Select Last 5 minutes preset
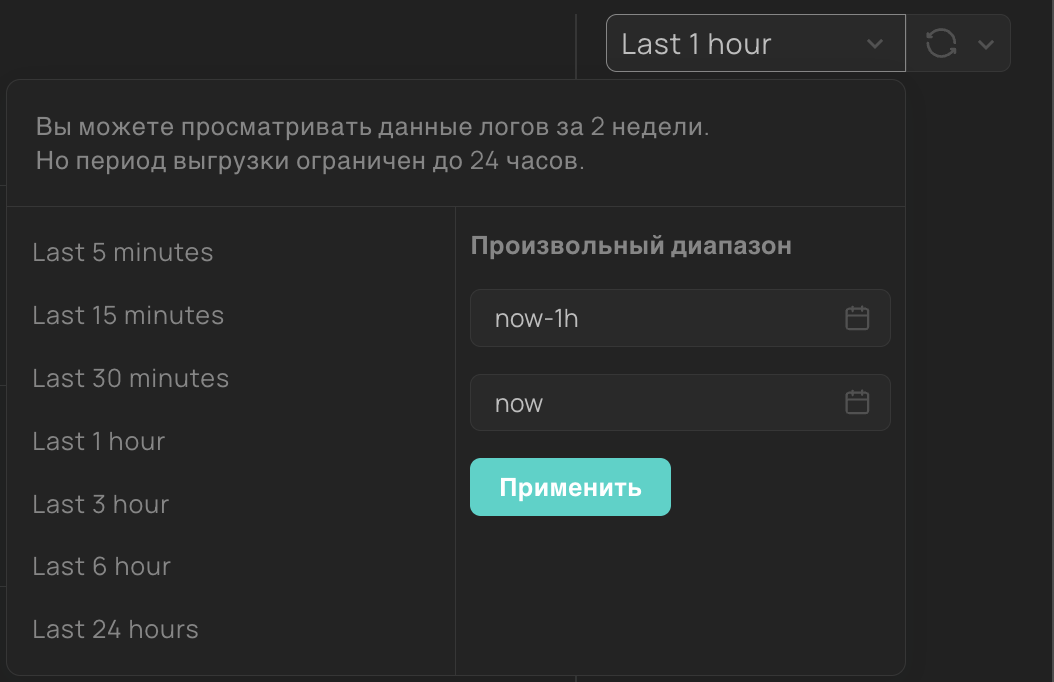Image resolution: width=1054 pixels, height=682 pixels. [123, 252]
